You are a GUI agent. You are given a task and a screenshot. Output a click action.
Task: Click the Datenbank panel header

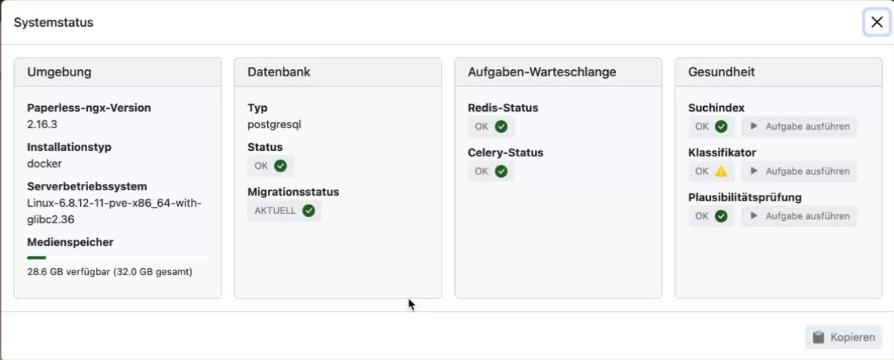pyautogui.click(x=338, y=72)
